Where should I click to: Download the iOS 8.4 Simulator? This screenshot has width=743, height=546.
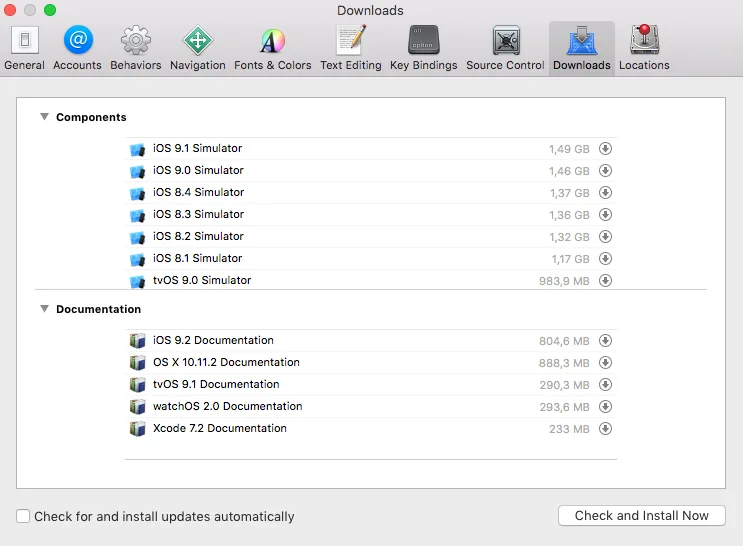click(605, 192)
